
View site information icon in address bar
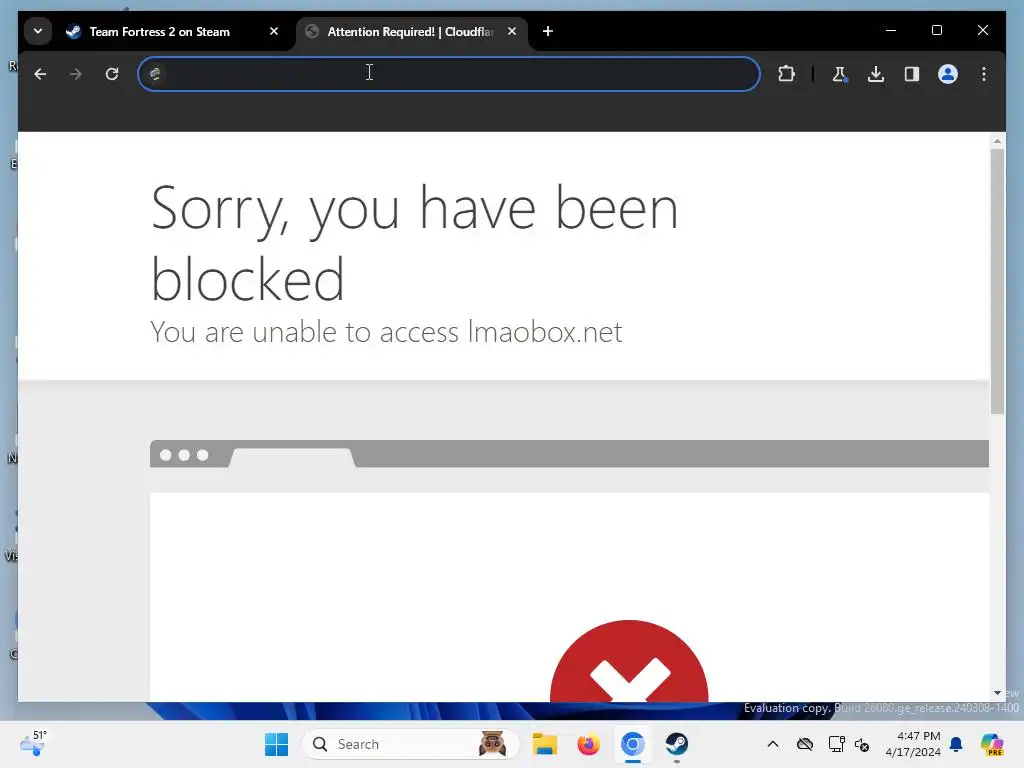point(155,74)
